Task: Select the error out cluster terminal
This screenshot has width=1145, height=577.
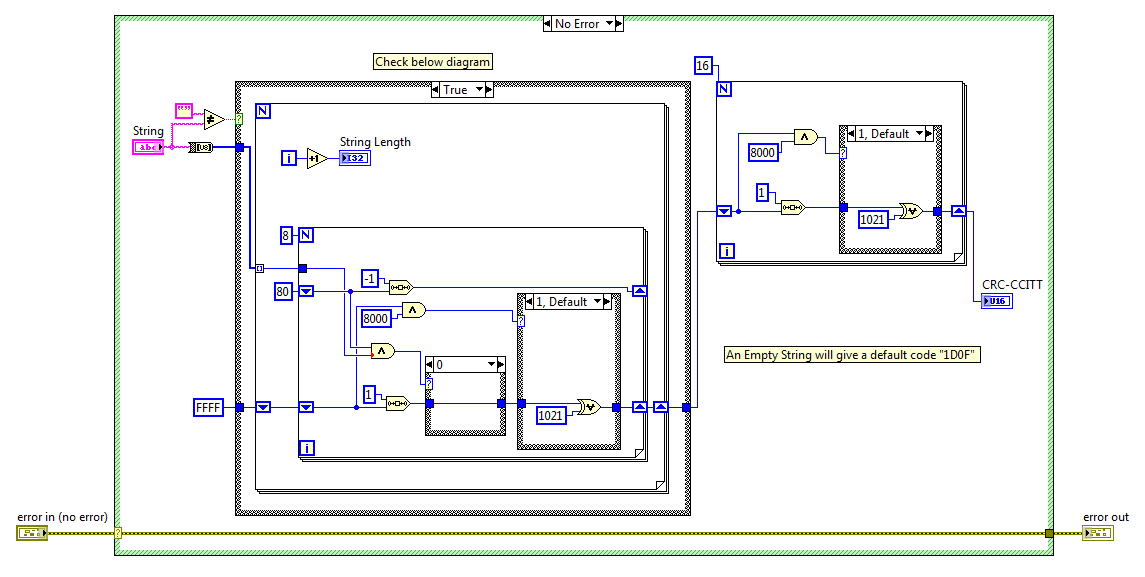Action: [1098, 533]
